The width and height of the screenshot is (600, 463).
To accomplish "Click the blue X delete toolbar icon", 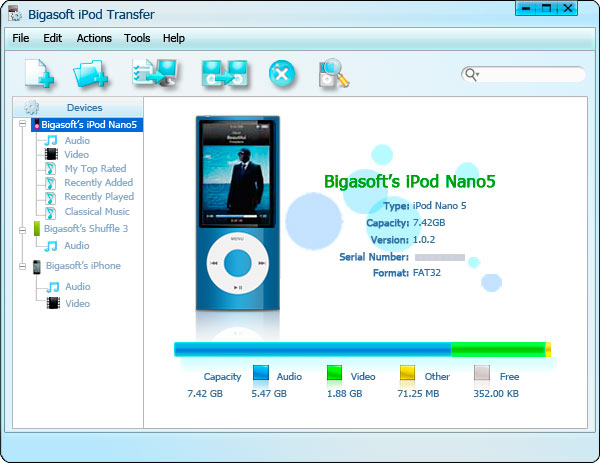I will (x=281, y=74).
